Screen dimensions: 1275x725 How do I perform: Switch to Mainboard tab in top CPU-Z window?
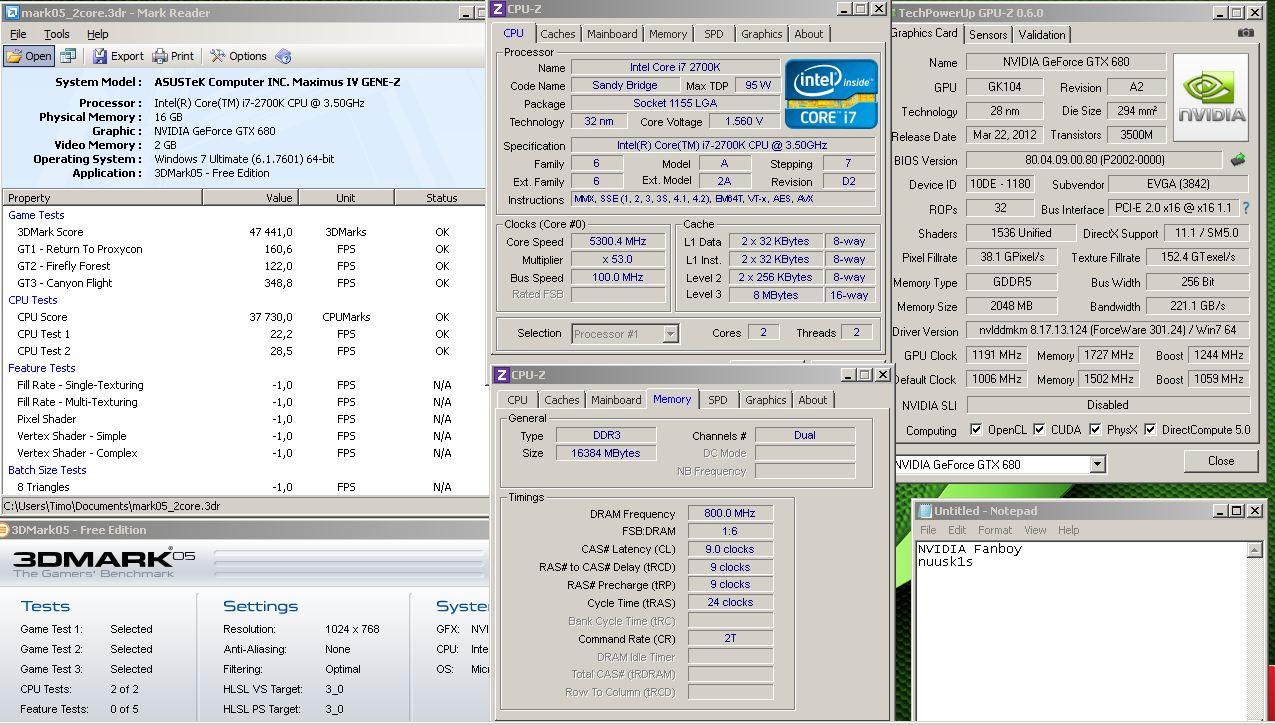point(612,34)
